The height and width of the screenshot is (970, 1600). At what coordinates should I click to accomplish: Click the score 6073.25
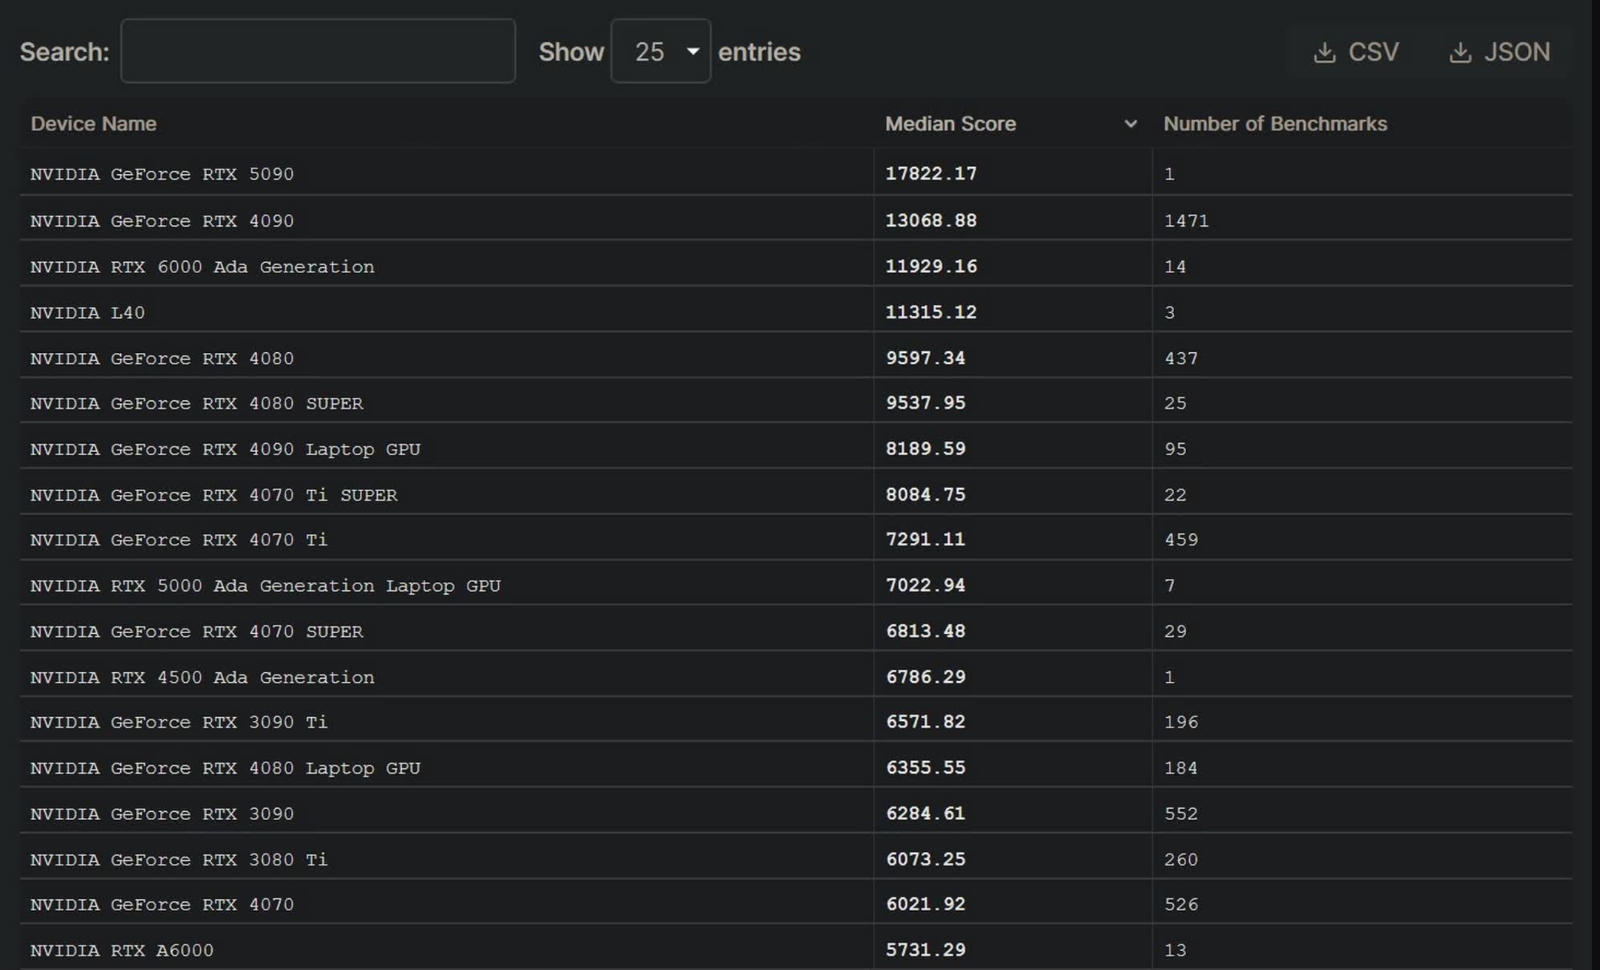[926, 859]
